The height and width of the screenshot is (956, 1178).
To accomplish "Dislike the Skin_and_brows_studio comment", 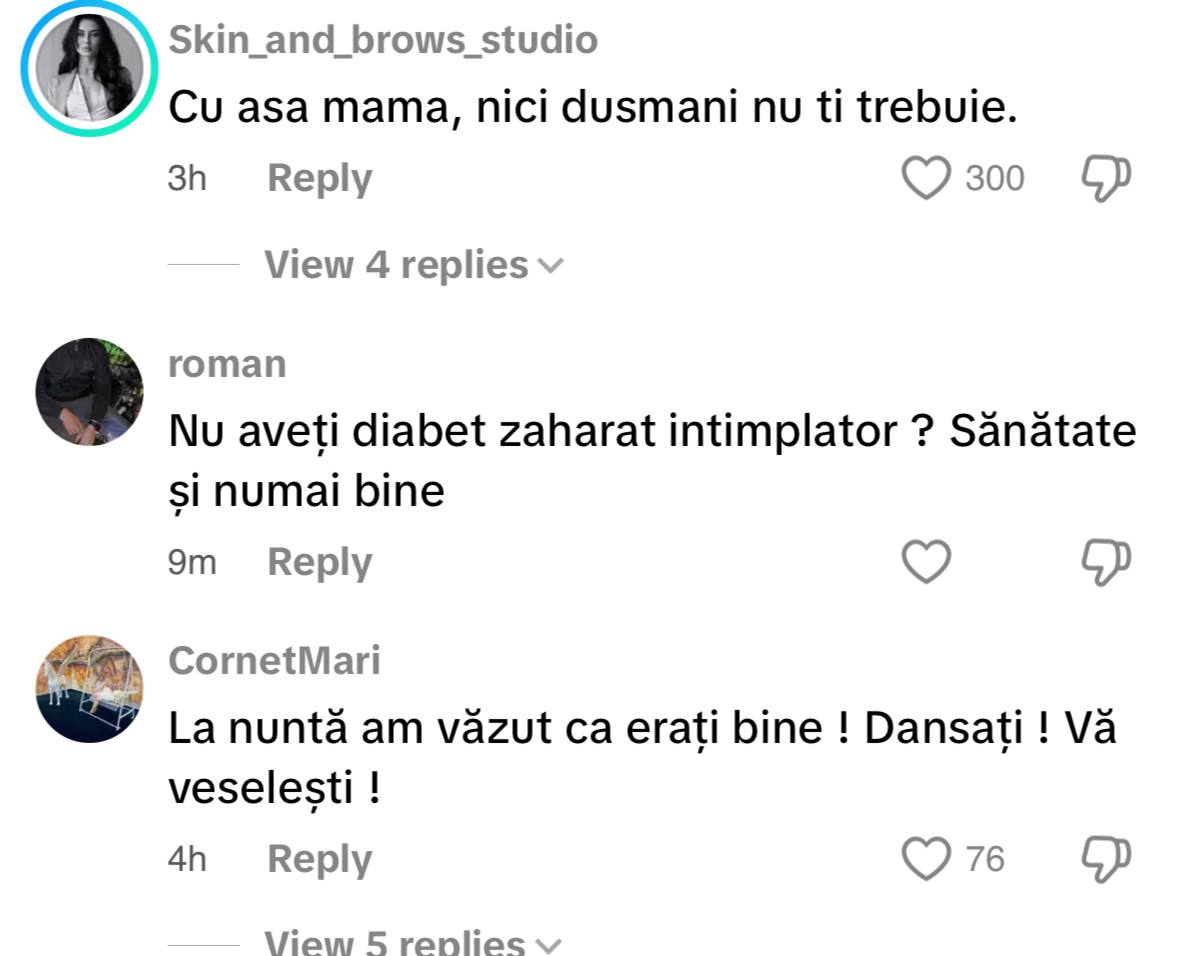I will pos(1106,179).
